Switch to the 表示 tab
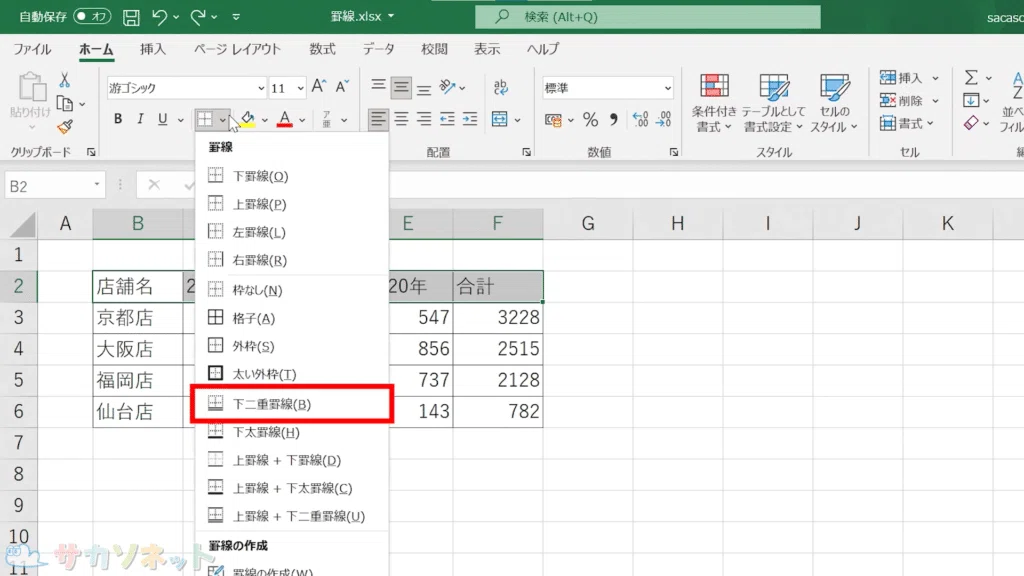 coord(487,49)
